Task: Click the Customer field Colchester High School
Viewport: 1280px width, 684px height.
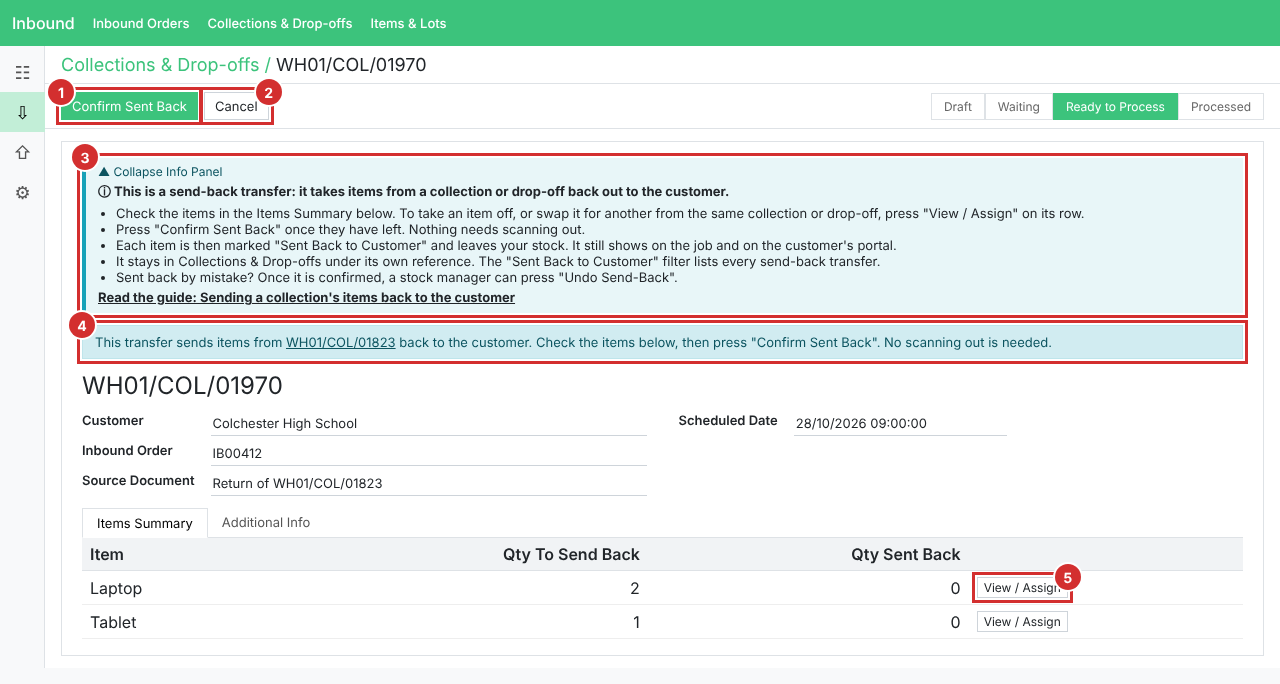Action: pyautogui.click(x=428, y=423)
